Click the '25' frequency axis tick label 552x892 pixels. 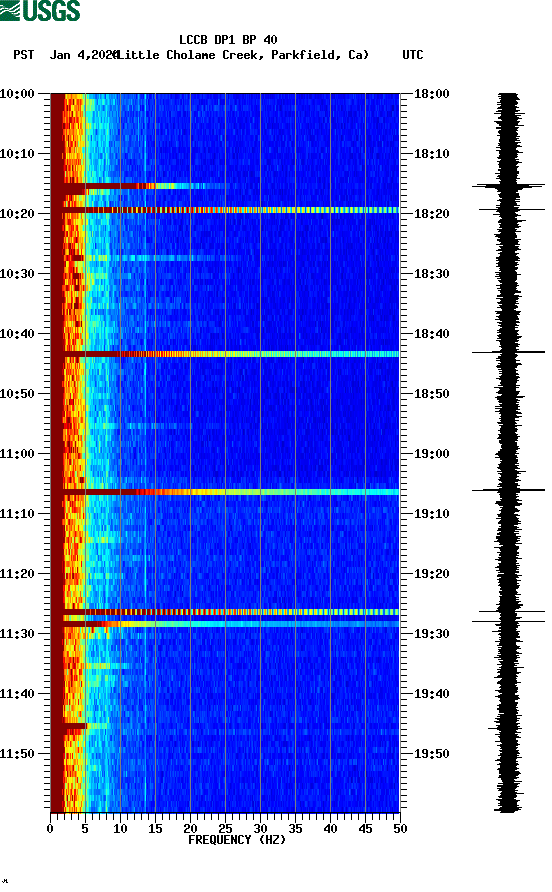[x=225, y=829]
